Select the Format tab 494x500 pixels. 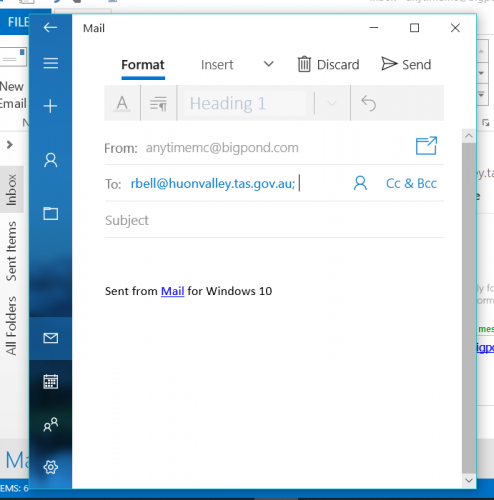143,65
